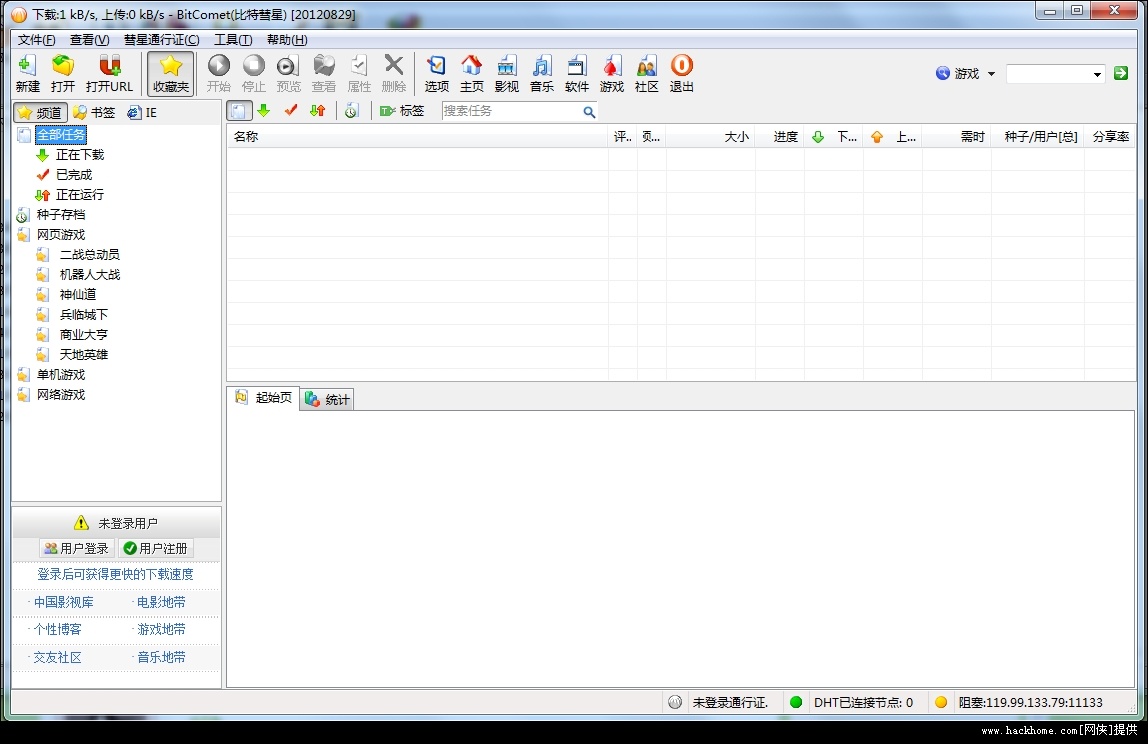
Task: Click the magnifier icon in task search
Action: 589,111
